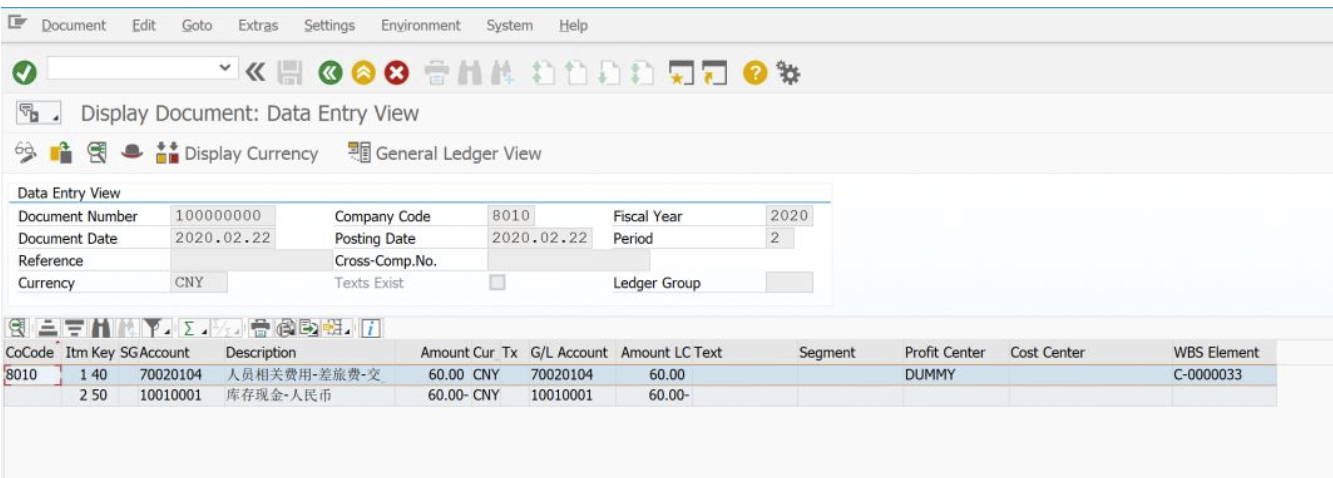Click the Display Currency button
This screenshot has height=478, width=1333.
tap(237, 153)
